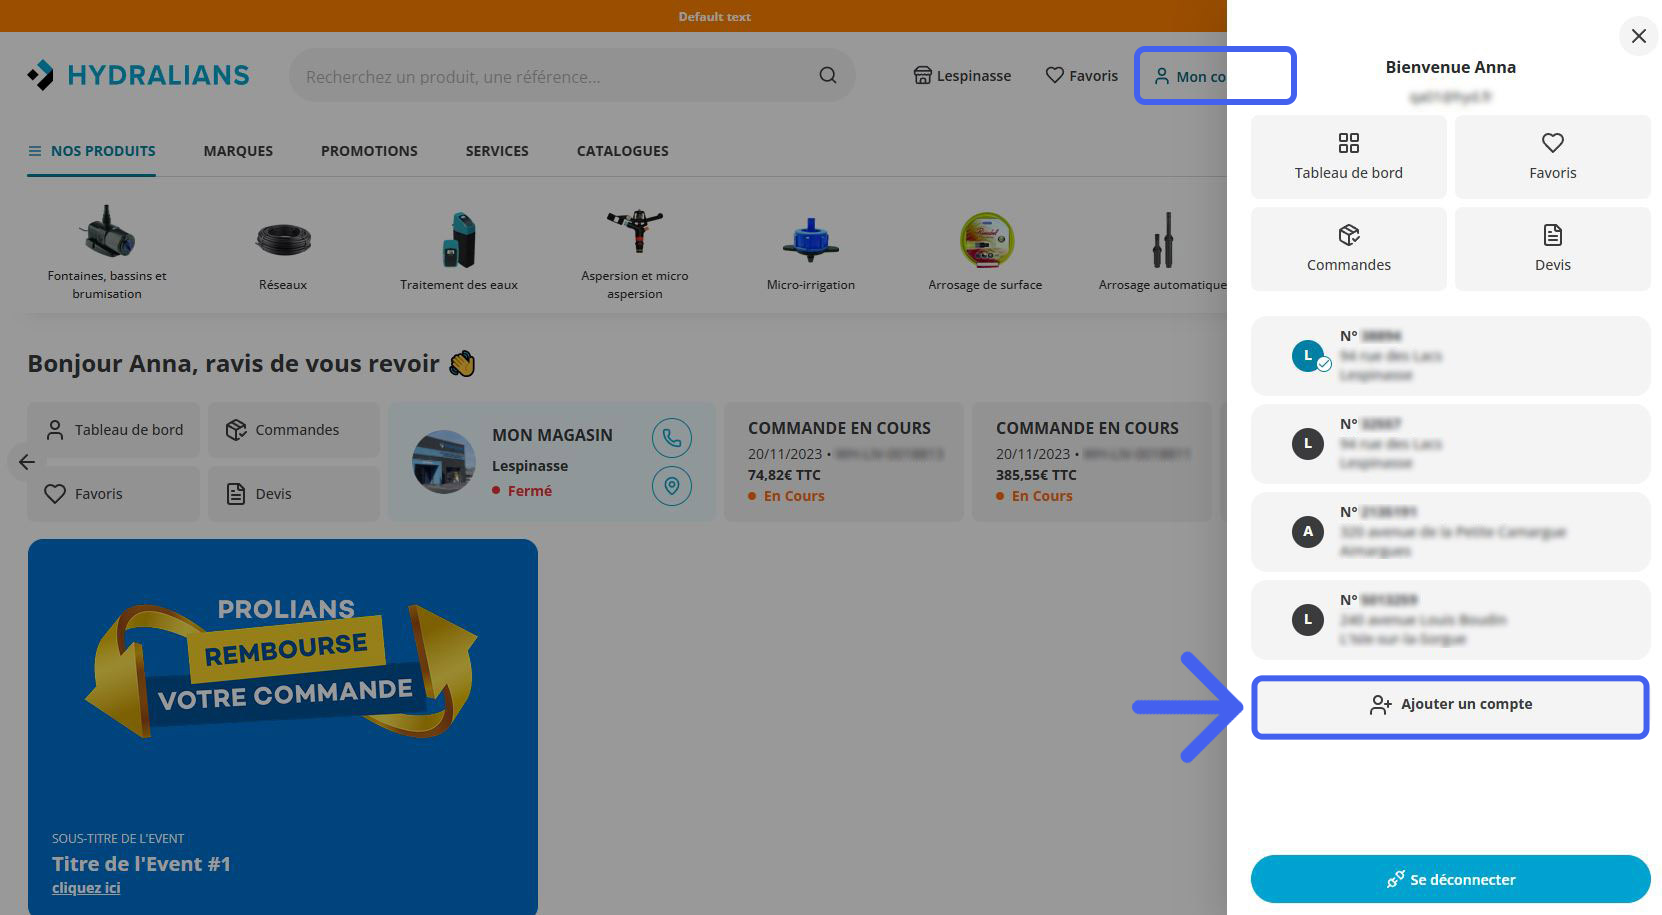Open the Catalogues menu item
This screenshot has width=1662, height=915.
pyautogui.click(x=622, y=151)
